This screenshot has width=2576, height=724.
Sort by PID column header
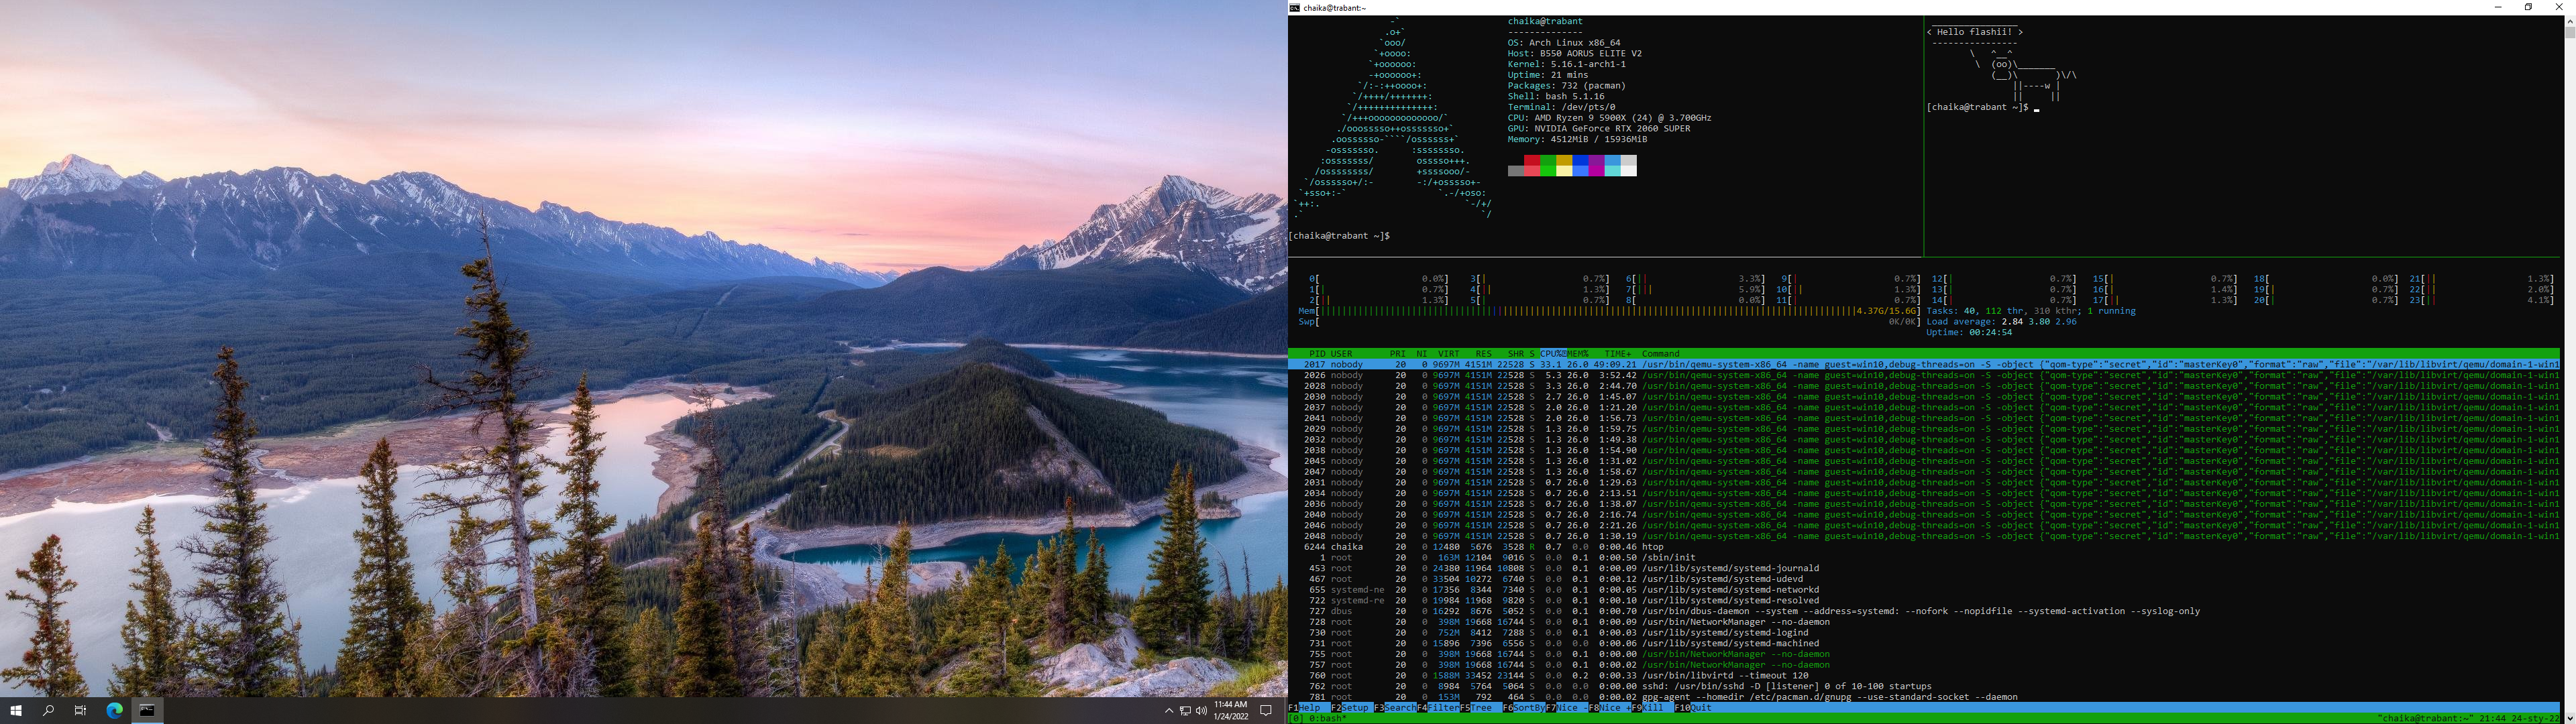coord(1317,354)
